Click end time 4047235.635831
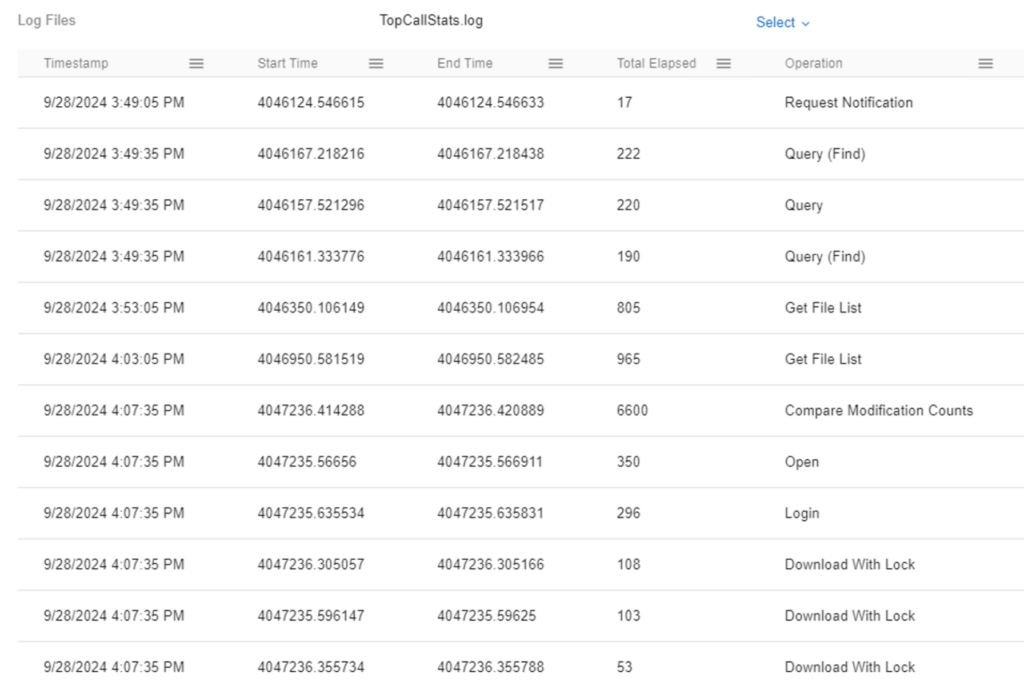The height and width of the screenshot is (690, 1024). [x=490, y=514]
